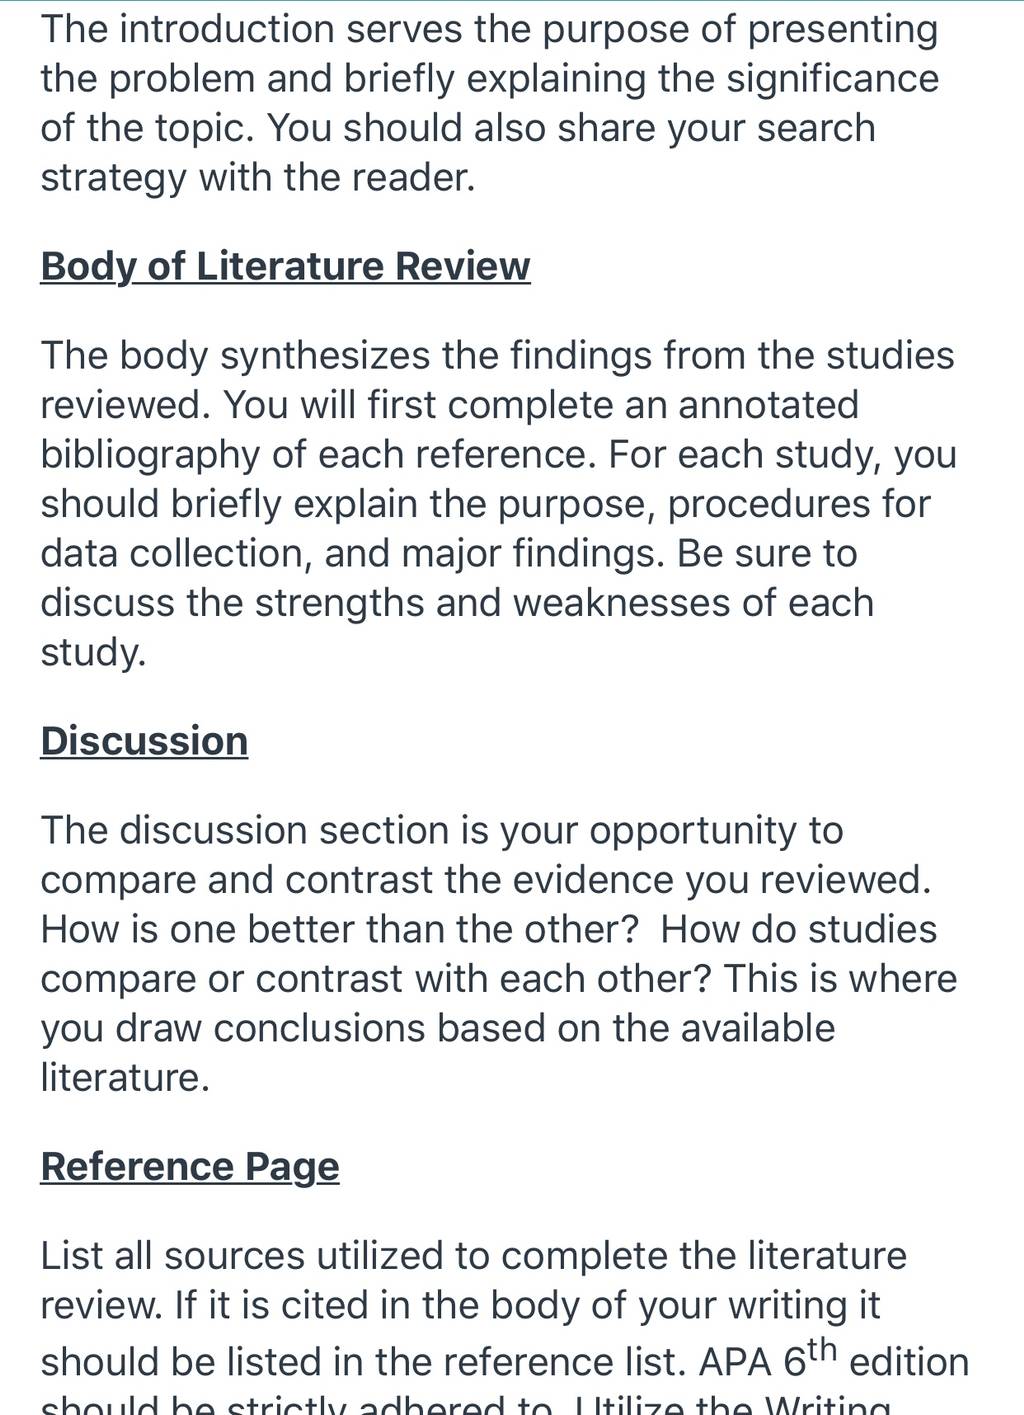Click the words 'annotated' in the body paragraph
Image resolution: width=1024 pixels, height=1415 pixels.
[768, 405]
